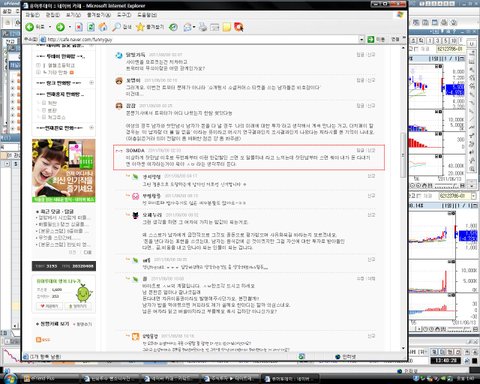This screenshot has height=384, width=480.
Task: Click the red magnifier toolbar icon
Action: click(x=239, y=27)
